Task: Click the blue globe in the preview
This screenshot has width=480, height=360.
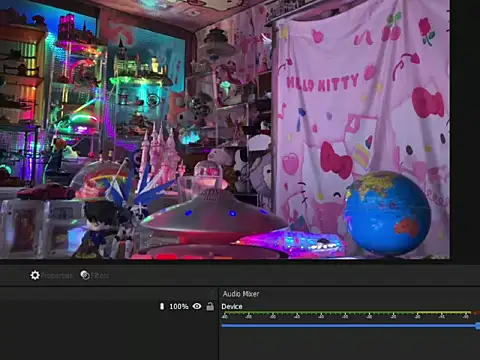Action: point(387,213)
